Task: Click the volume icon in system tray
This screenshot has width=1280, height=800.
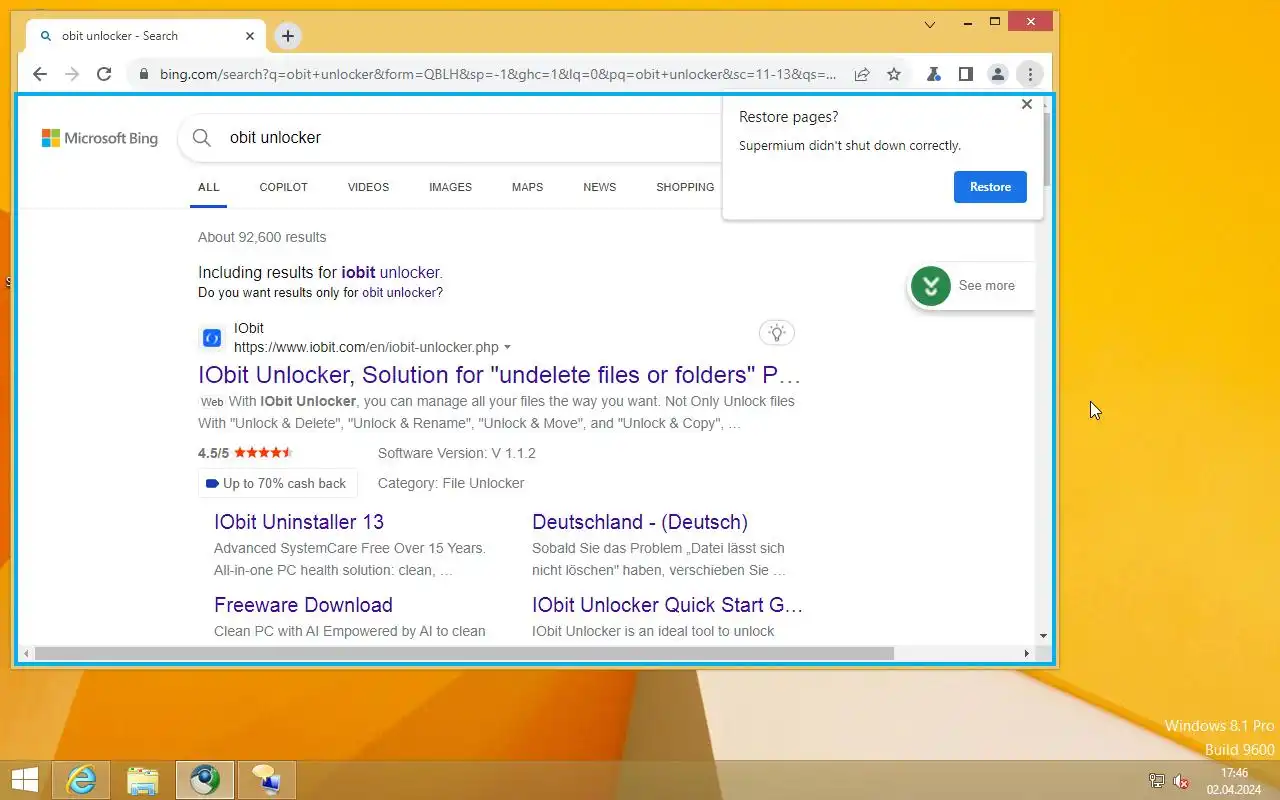Action: 1181,781
